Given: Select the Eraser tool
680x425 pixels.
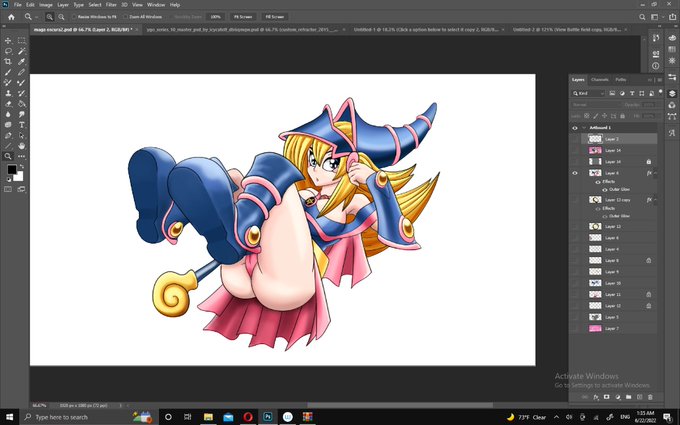Looking at the screenshot, I should tap(8, 104).
